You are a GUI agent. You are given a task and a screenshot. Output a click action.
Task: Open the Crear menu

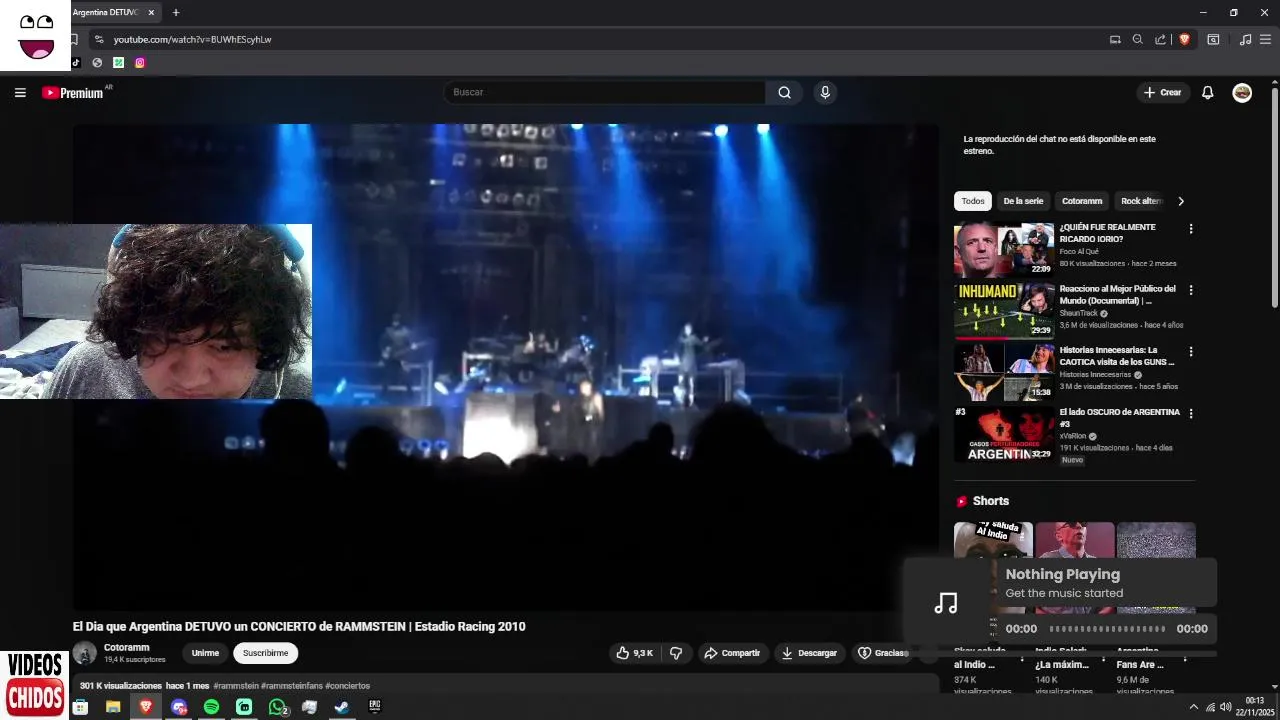(1162, 92)
